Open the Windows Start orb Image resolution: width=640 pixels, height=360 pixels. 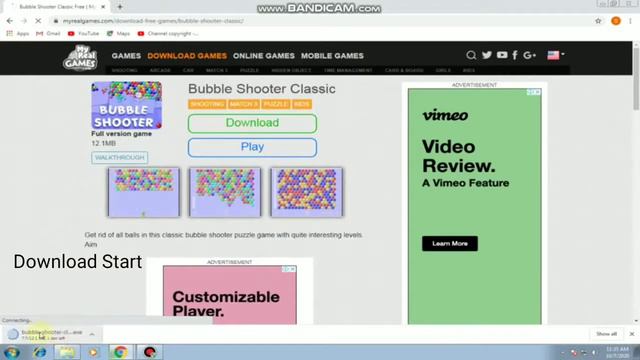[11, 352]
